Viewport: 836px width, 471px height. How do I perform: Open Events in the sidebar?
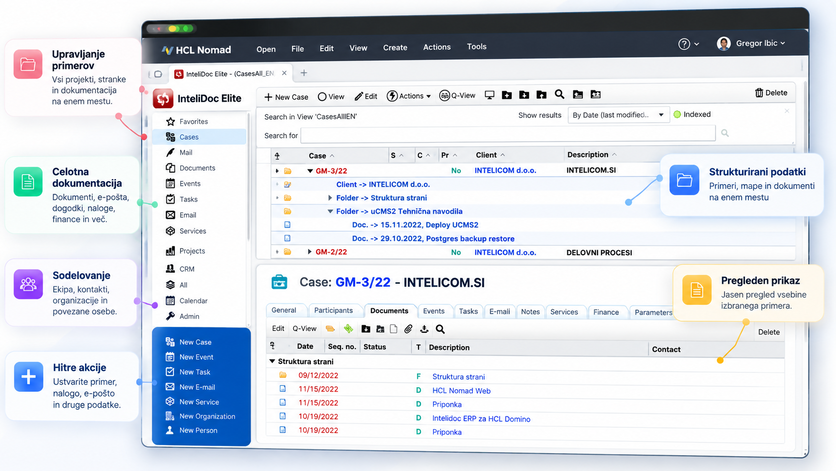tap(183, 183)
